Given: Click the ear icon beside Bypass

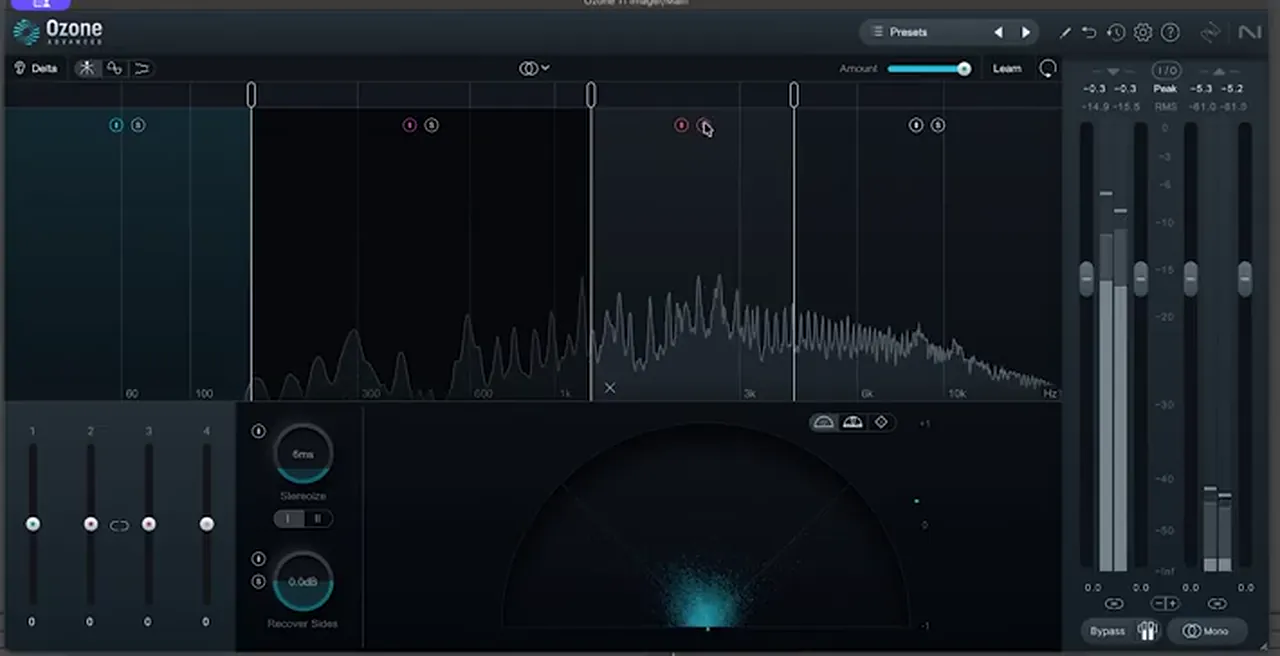Looking at the screenshot, I should pyautogui.click(x=1148, y=631).
